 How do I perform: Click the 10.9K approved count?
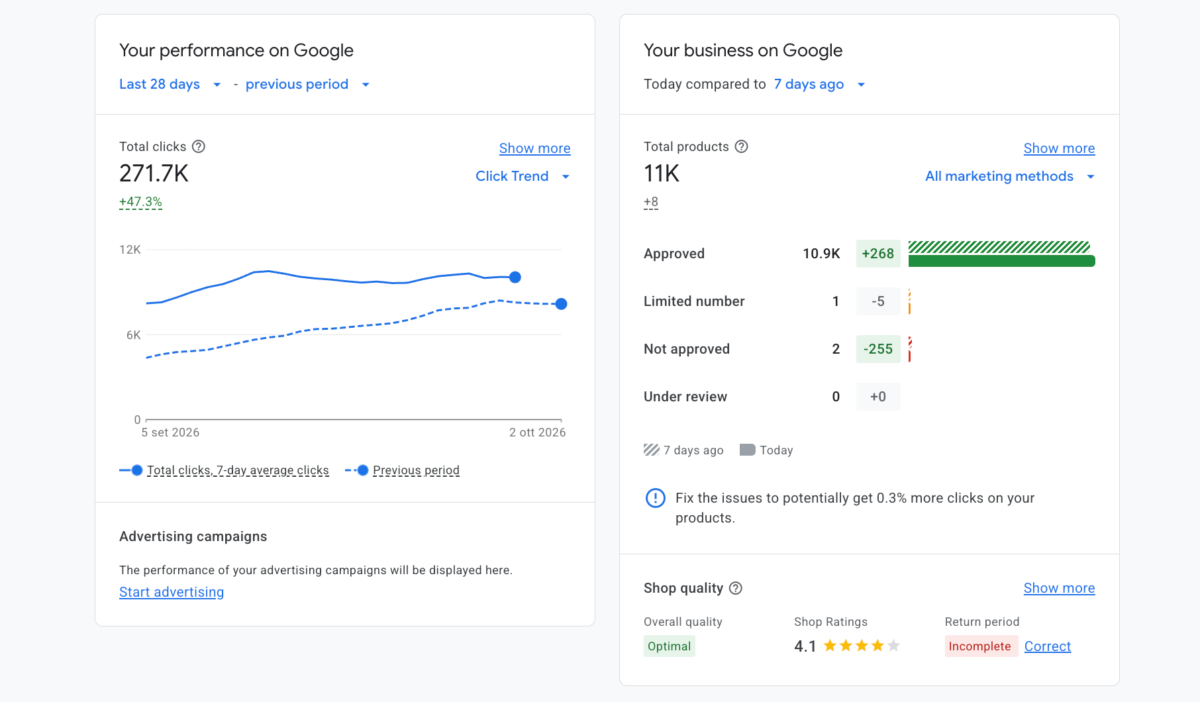tap(821, 254)
